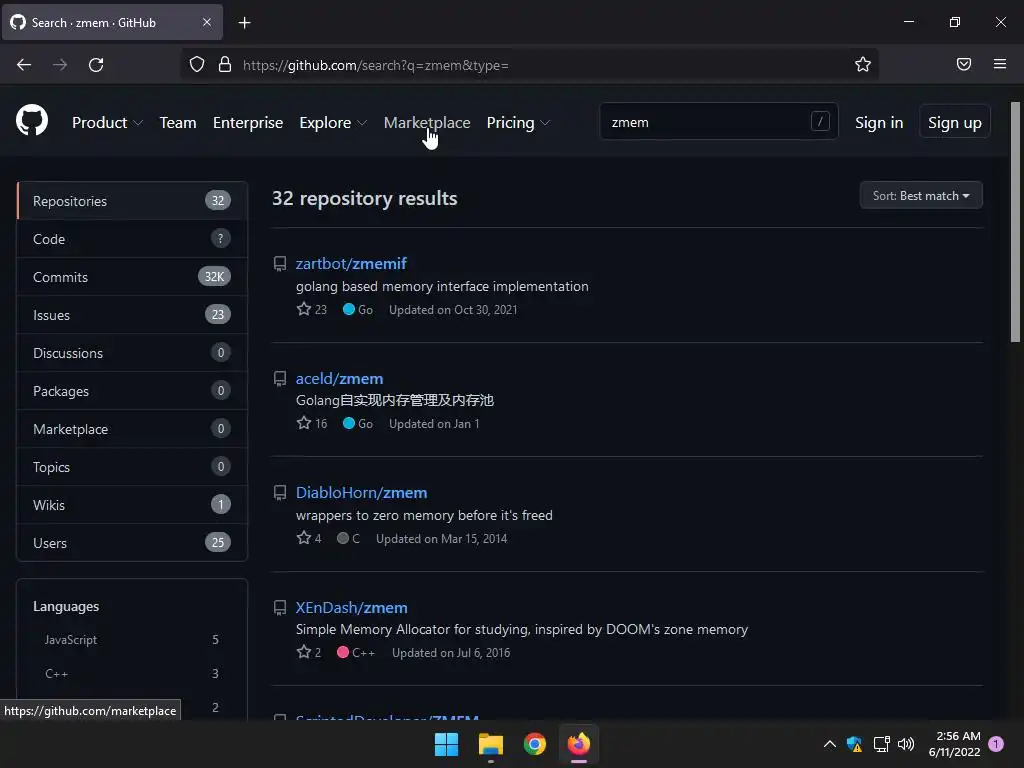The height and width of the screenshot is (768, 1024).
Task: Show hidden tray icons chevron
Action: [x=829, y=744]
